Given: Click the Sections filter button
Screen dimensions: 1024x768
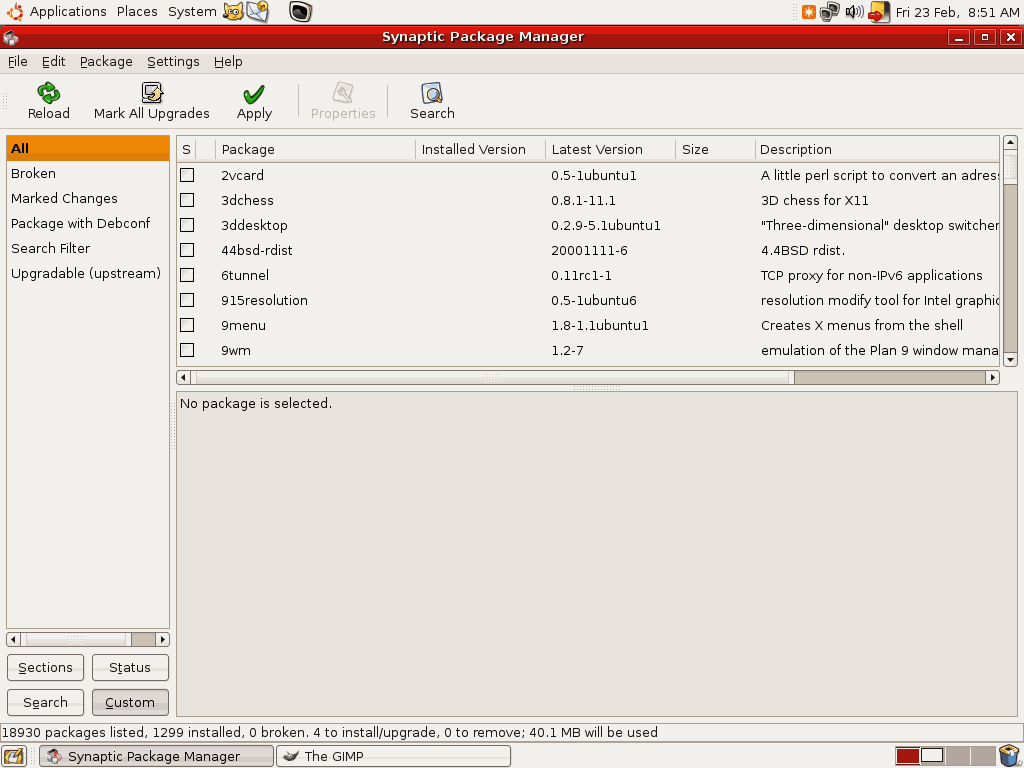Looking at the screenshot, I should pyautogui.click(x=45, y=667).
